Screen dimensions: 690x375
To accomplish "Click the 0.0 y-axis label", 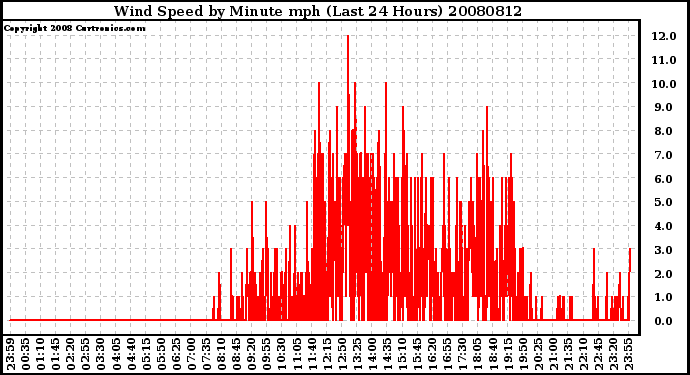I will pyautogui.click(x=664, y=321).
